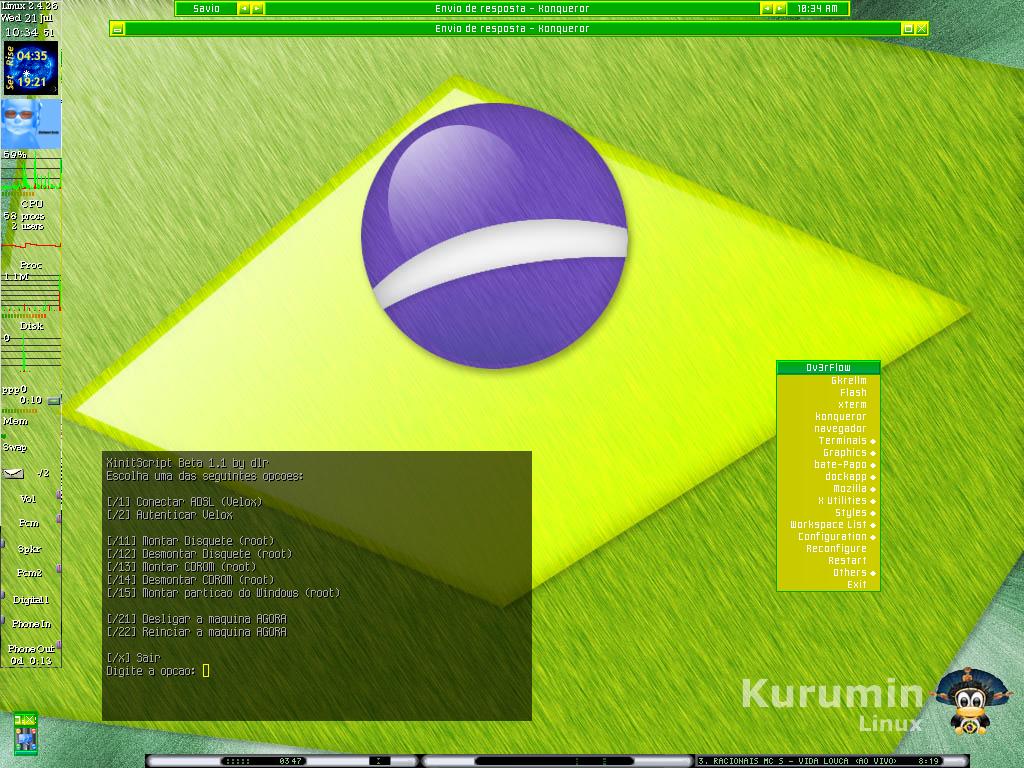The image size is (1024, 768).
Task: Click the Kurumin penguin mascot logo
Action: [x=972, y=701]
